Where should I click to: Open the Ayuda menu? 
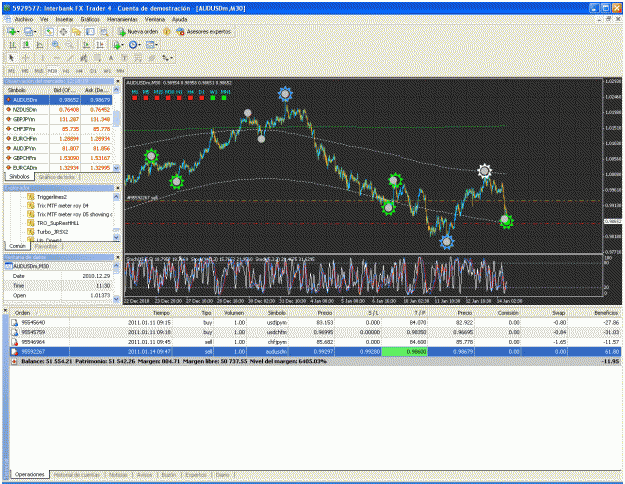tap(179, 19)
